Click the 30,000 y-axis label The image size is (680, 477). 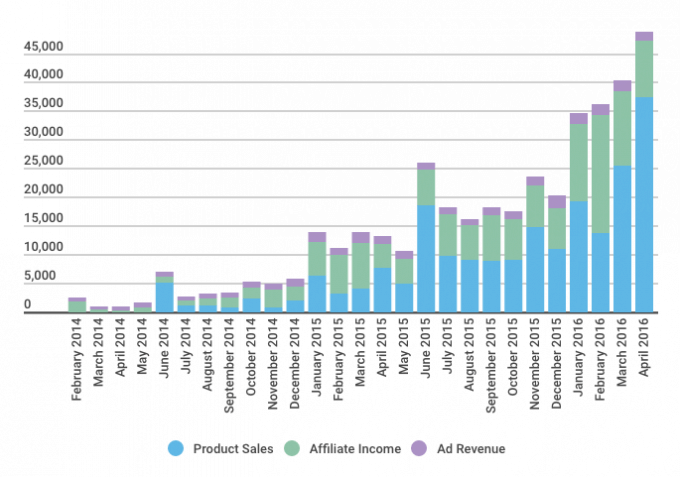(x=43, y=132)
